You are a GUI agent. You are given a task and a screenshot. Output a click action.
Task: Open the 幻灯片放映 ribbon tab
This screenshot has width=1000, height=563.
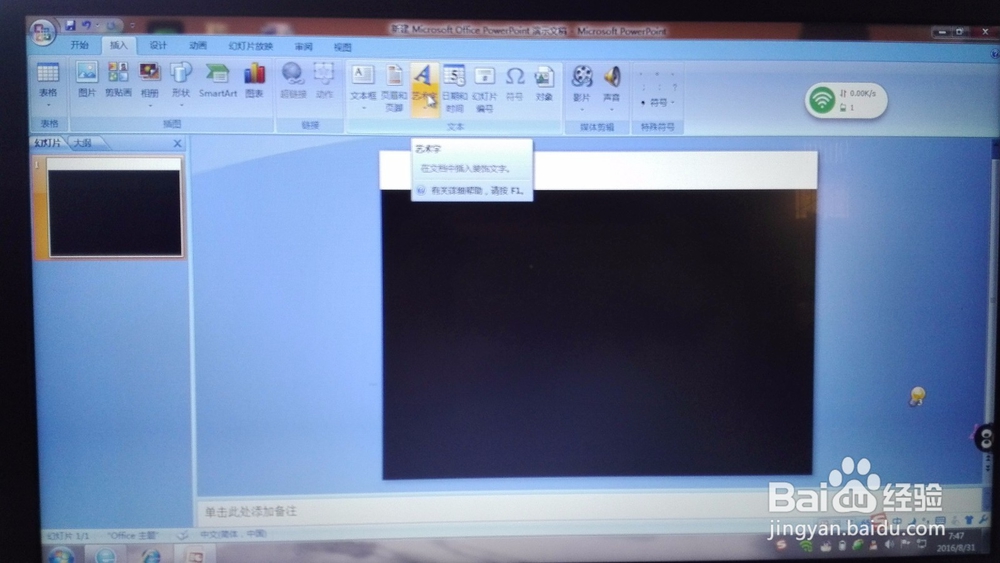coord(251,47)
